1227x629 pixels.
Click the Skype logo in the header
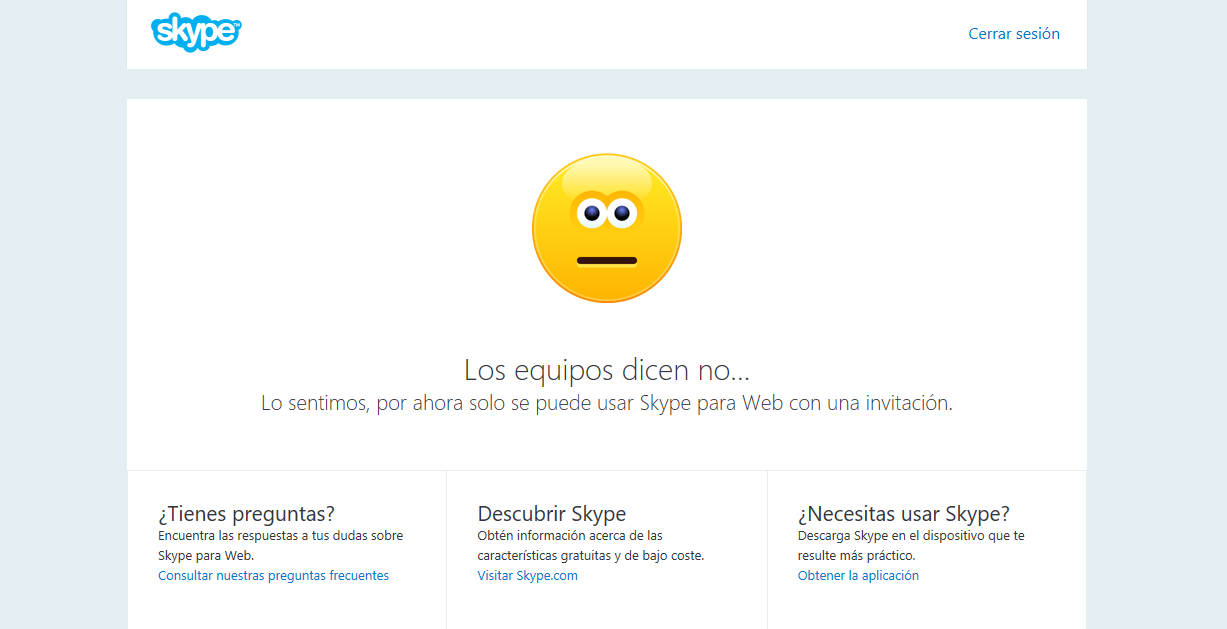pyautogui.click(x=196, y=32)
